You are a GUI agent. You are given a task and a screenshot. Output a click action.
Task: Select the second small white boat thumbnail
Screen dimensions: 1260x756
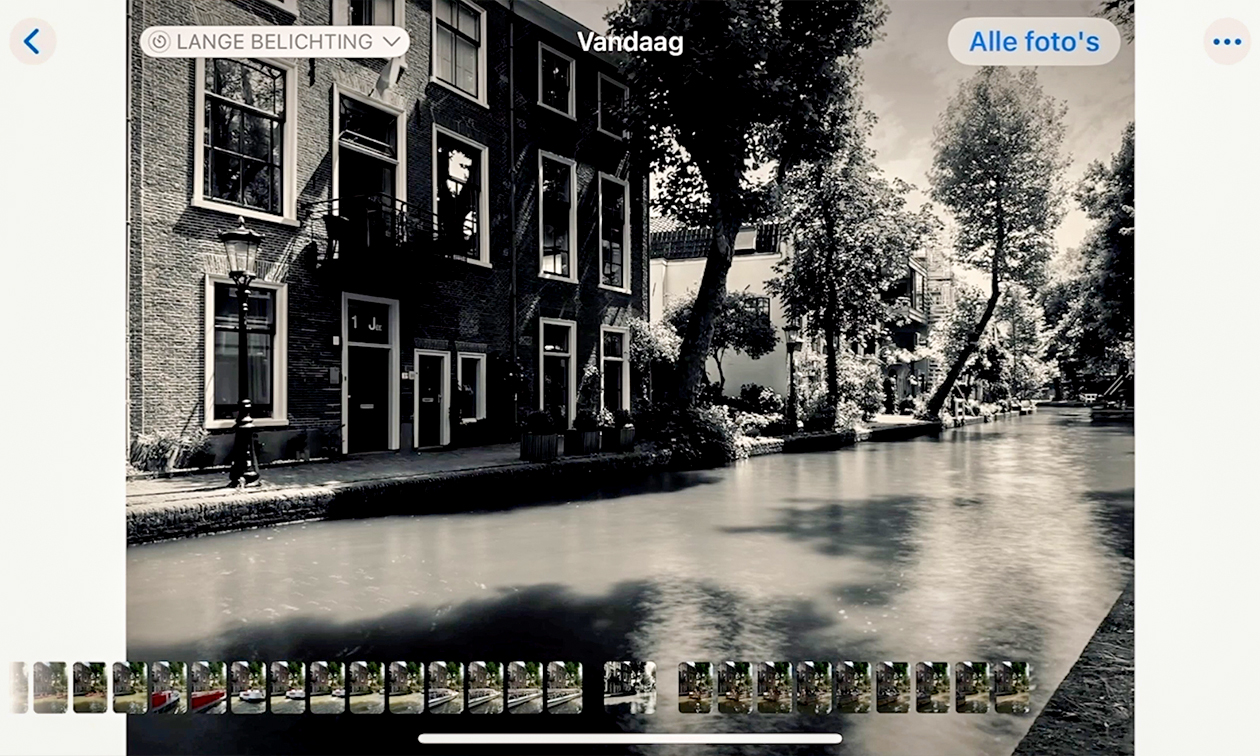(x=287, y=687)
